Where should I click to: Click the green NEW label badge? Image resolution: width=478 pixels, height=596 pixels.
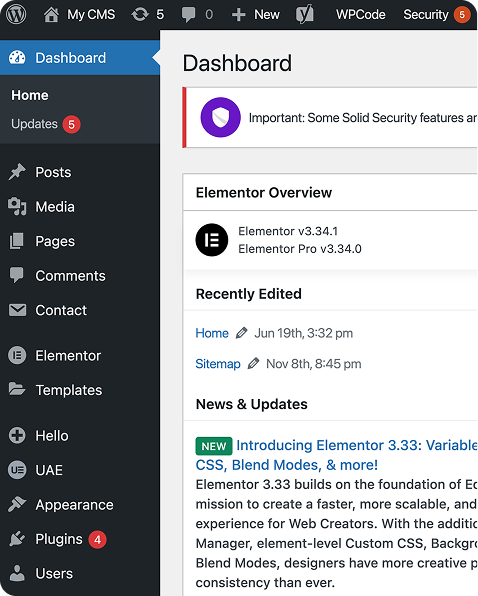[x=214, y=446]
